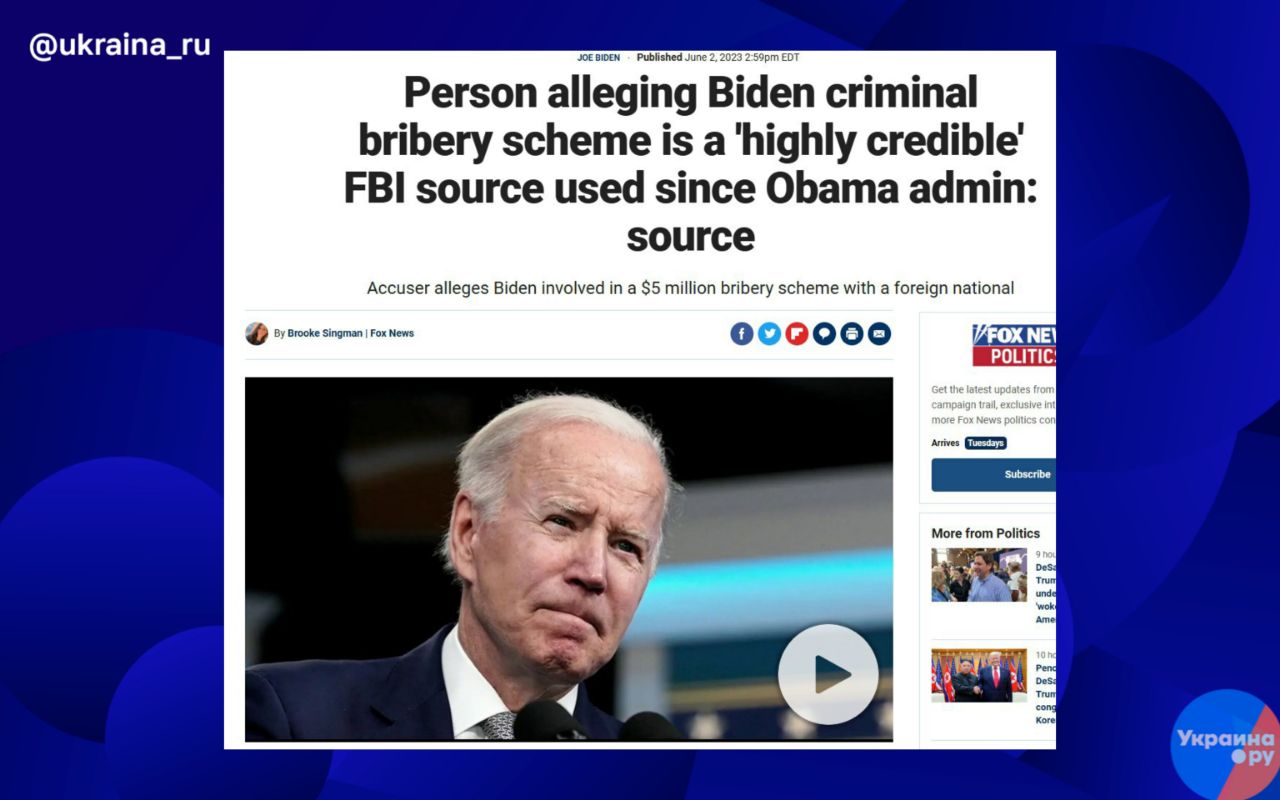
Task: Click the print article icon
Action: pyautogui.click(x=852, y=334)
